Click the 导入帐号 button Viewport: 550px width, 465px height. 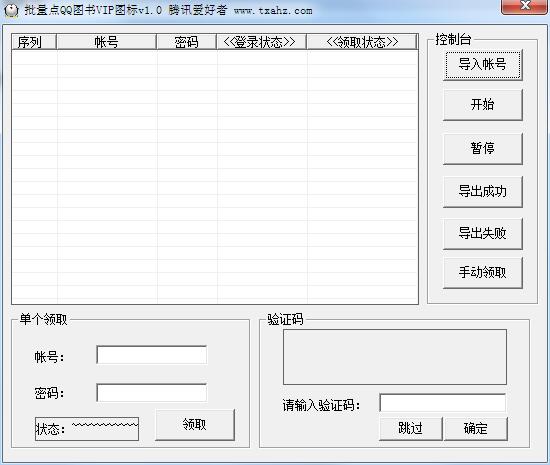[483, 65]
